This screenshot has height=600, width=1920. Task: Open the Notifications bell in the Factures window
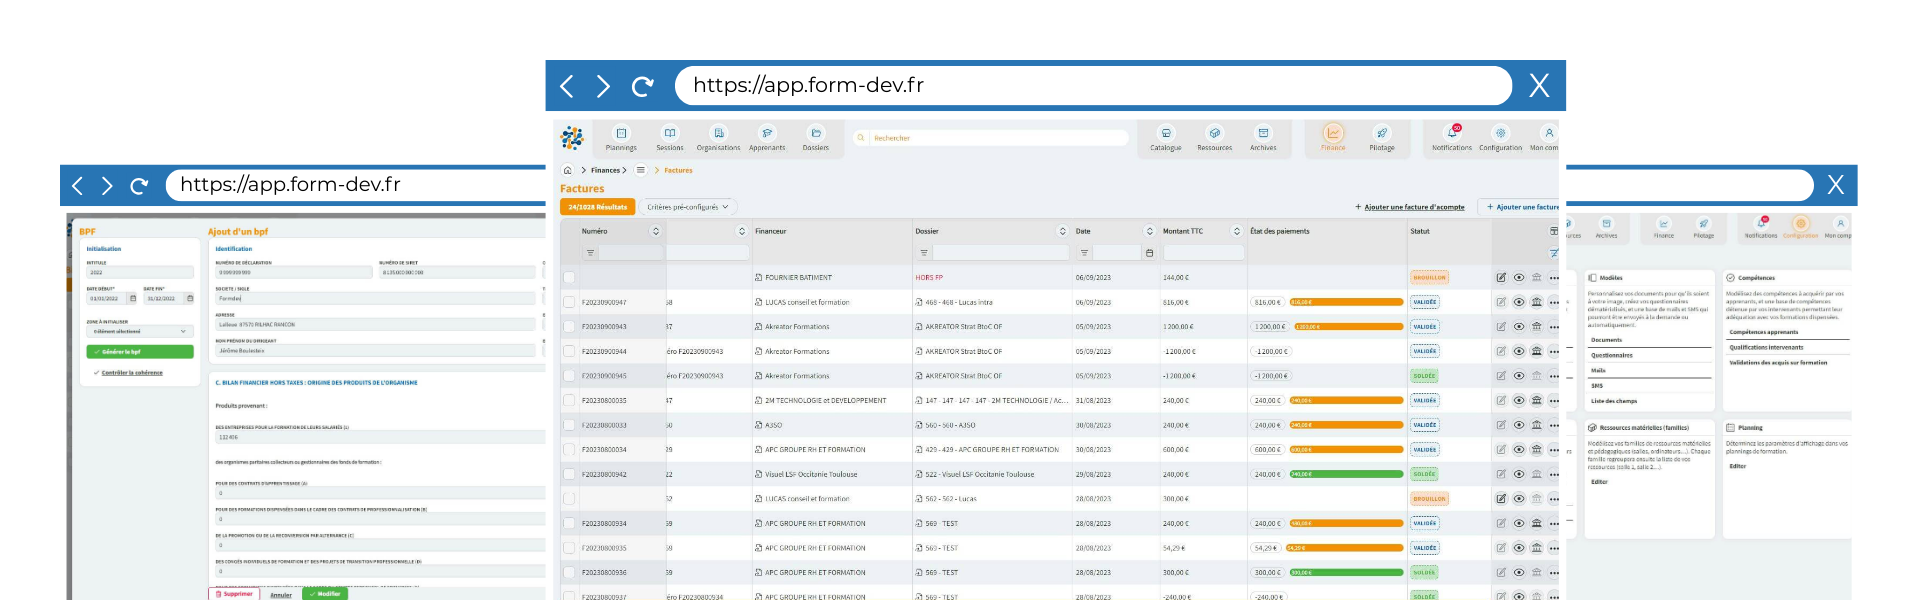(1452, 134)
